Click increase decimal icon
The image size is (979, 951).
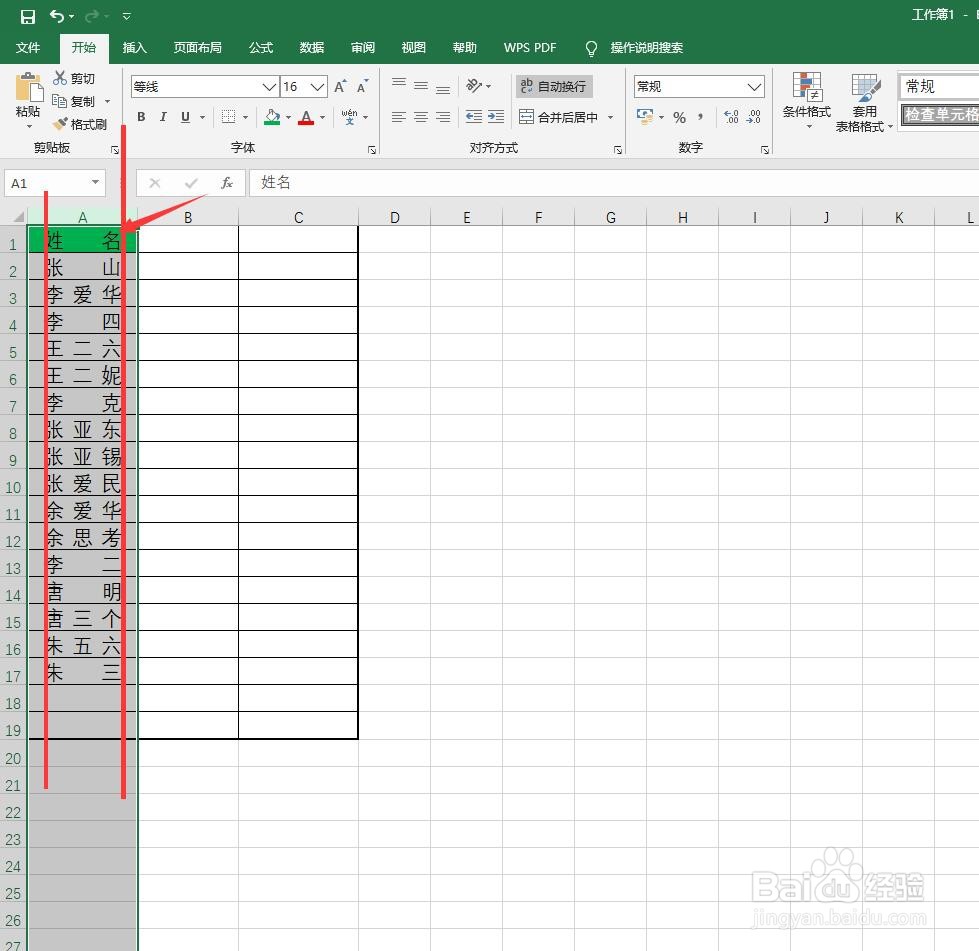click(x=731, y=117)
